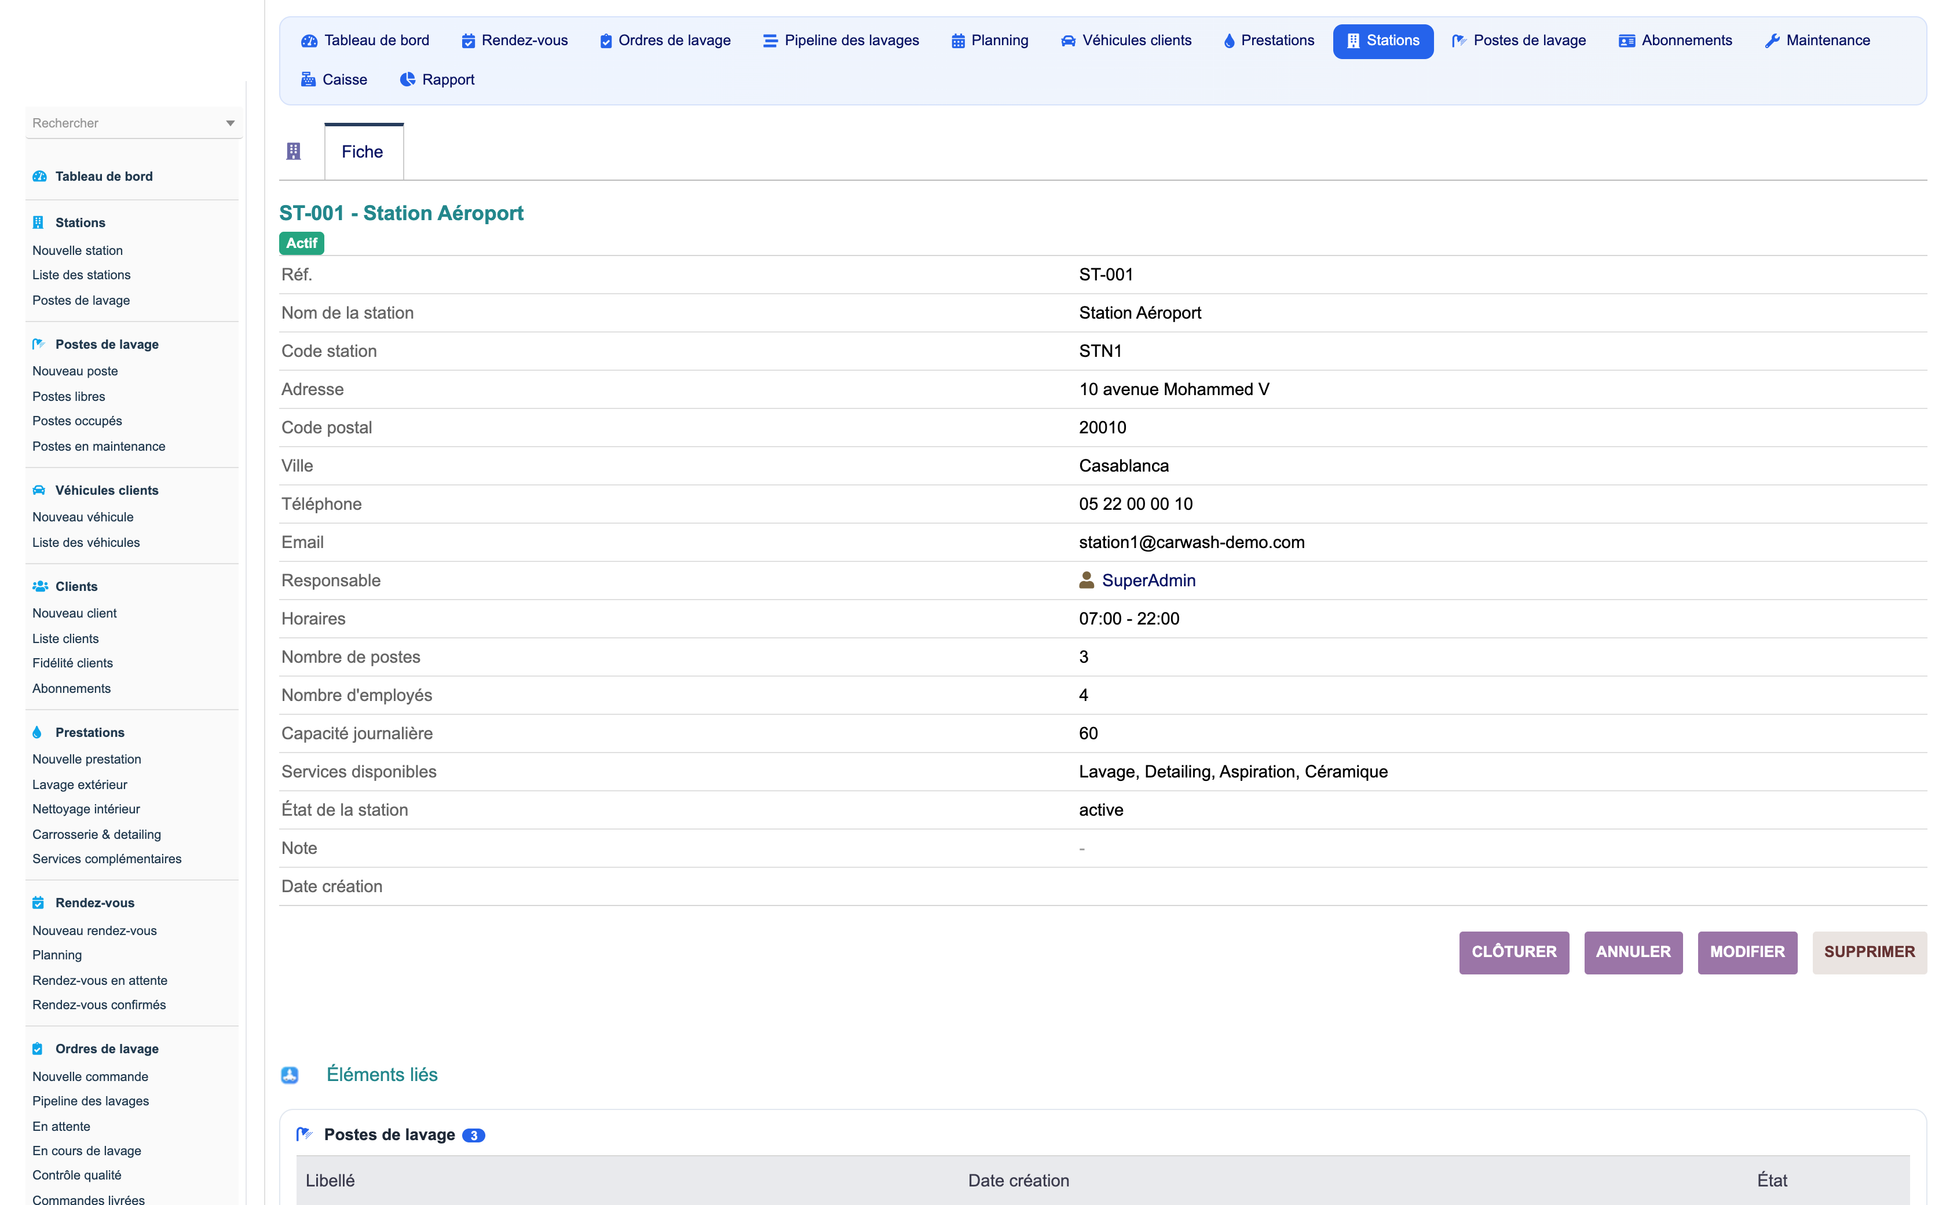Click Liste des véhicules sidebar link
The width and height of the screenshot is (1946, 1205).
pyautogui.click(x=86, y=543)
